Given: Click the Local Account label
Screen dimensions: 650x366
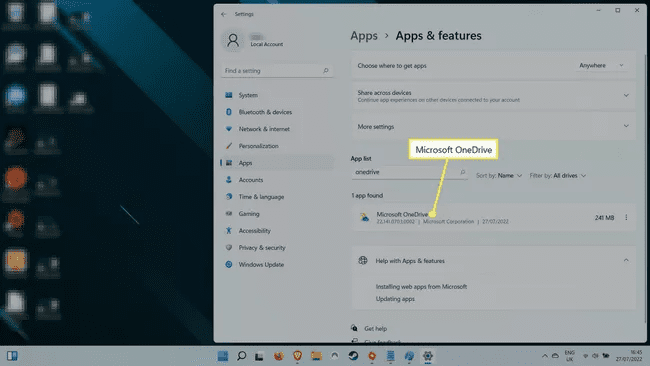Looking at the screenshot, I should (267, 44).
